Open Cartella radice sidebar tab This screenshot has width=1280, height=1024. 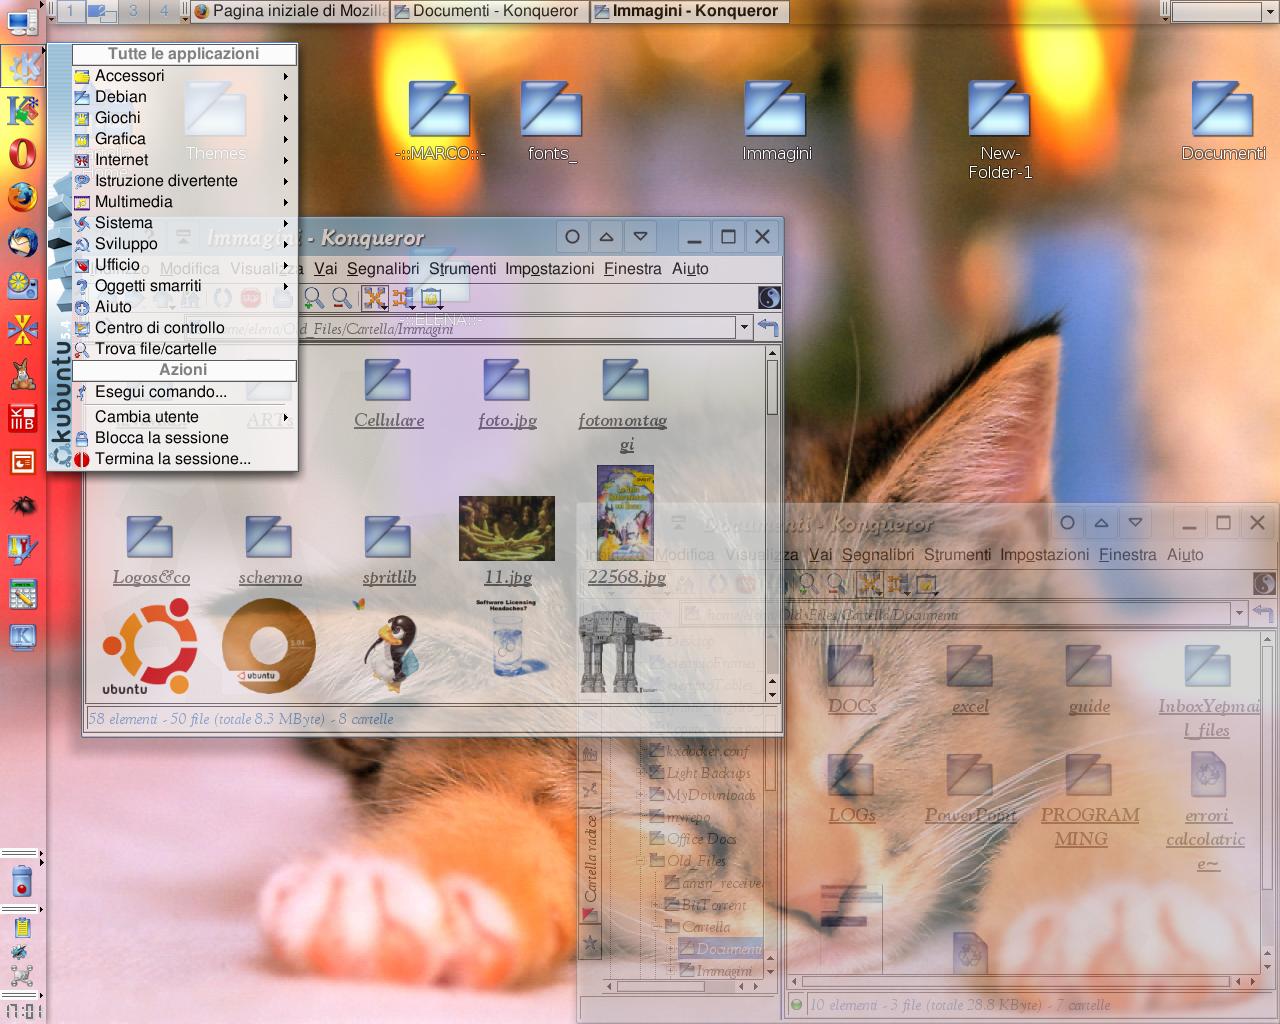click(591, 867)
